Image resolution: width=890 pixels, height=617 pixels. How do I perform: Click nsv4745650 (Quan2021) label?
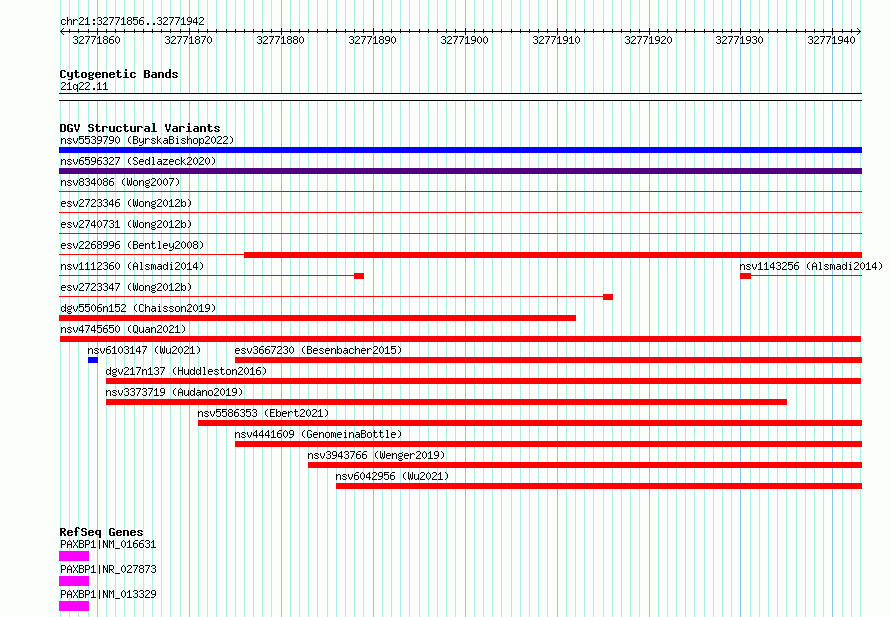point(123,329)
